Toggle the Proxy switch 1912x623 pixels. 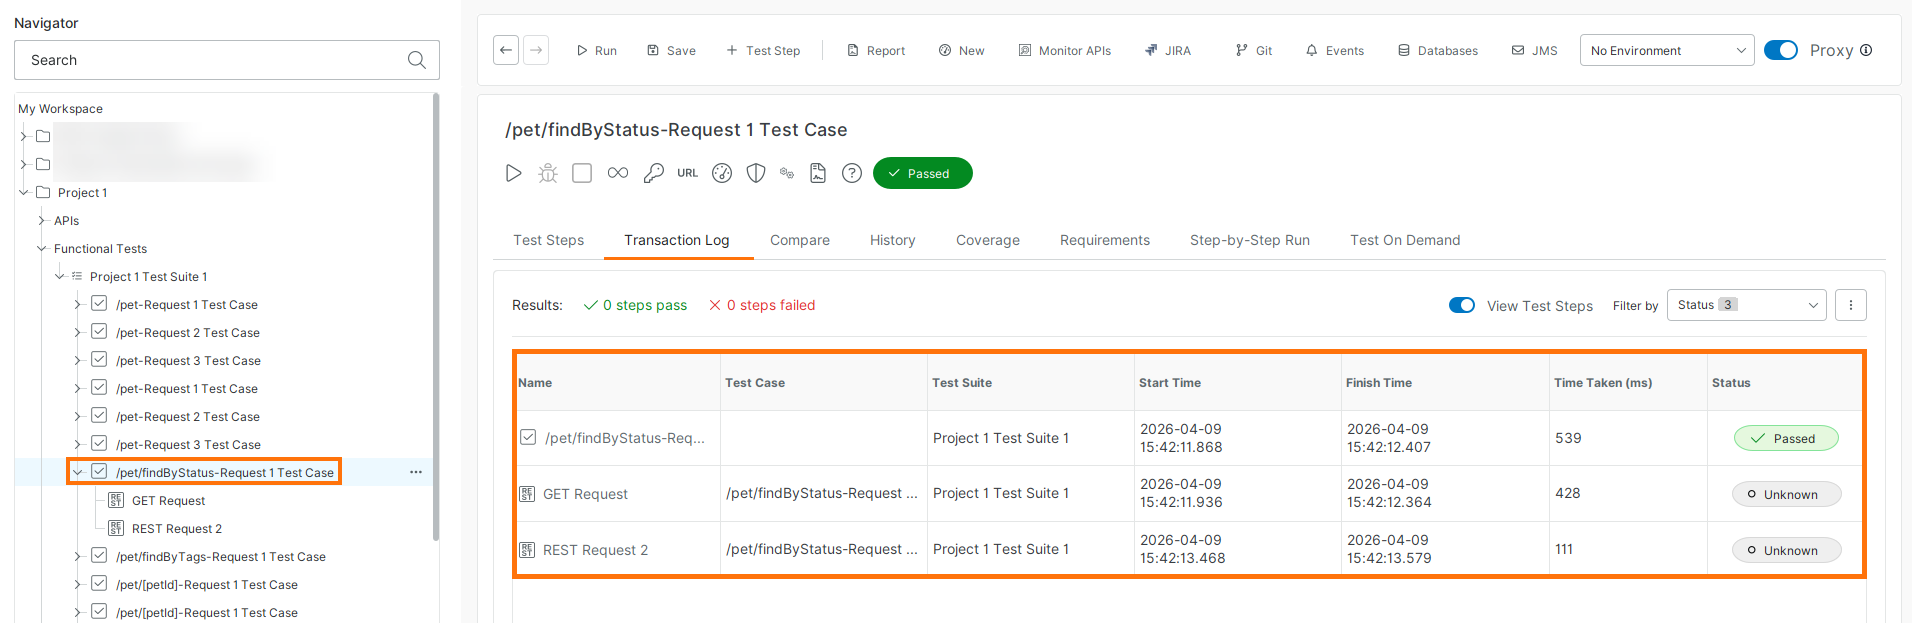click(1781, 50)
